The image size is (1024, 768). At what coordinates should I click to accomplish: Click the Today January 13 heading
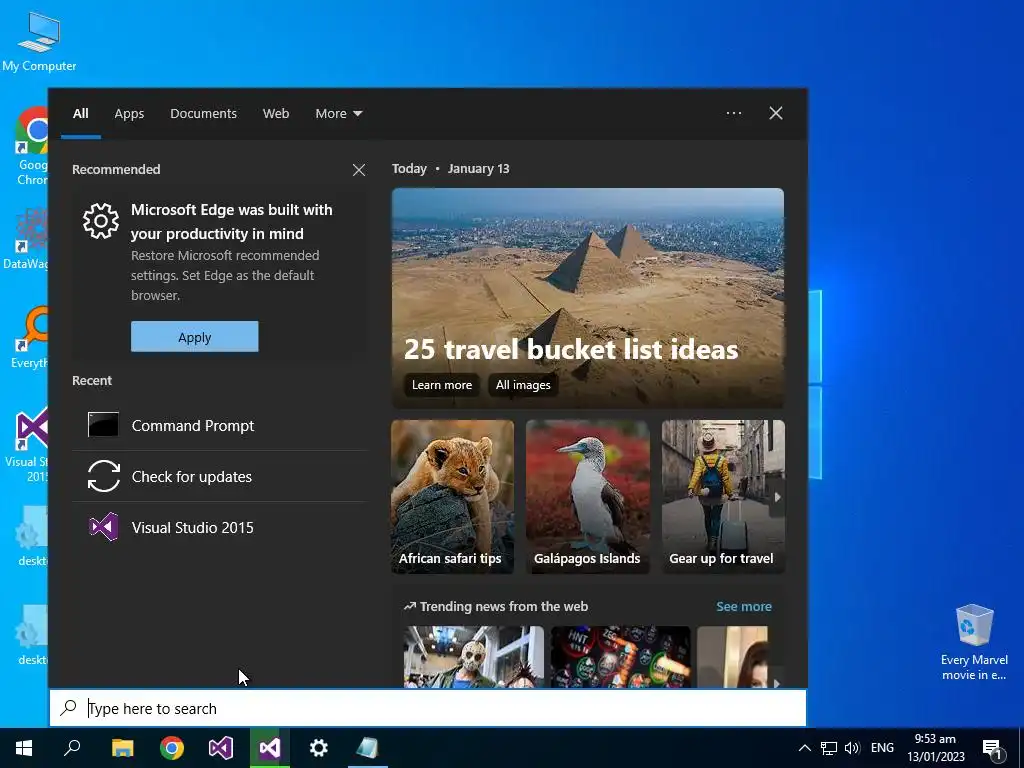[x=451, y=168]
